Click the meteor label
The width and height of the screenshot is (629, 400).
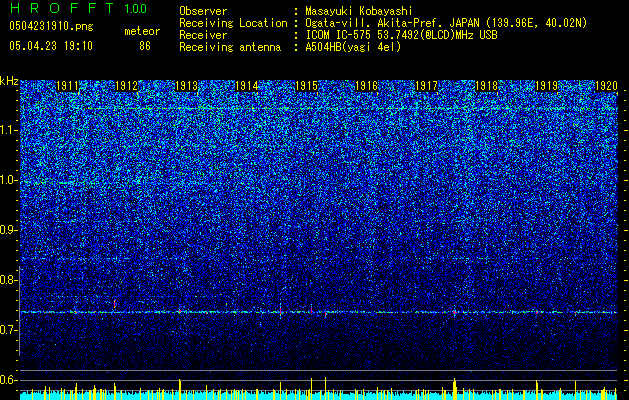pos(142,31)
